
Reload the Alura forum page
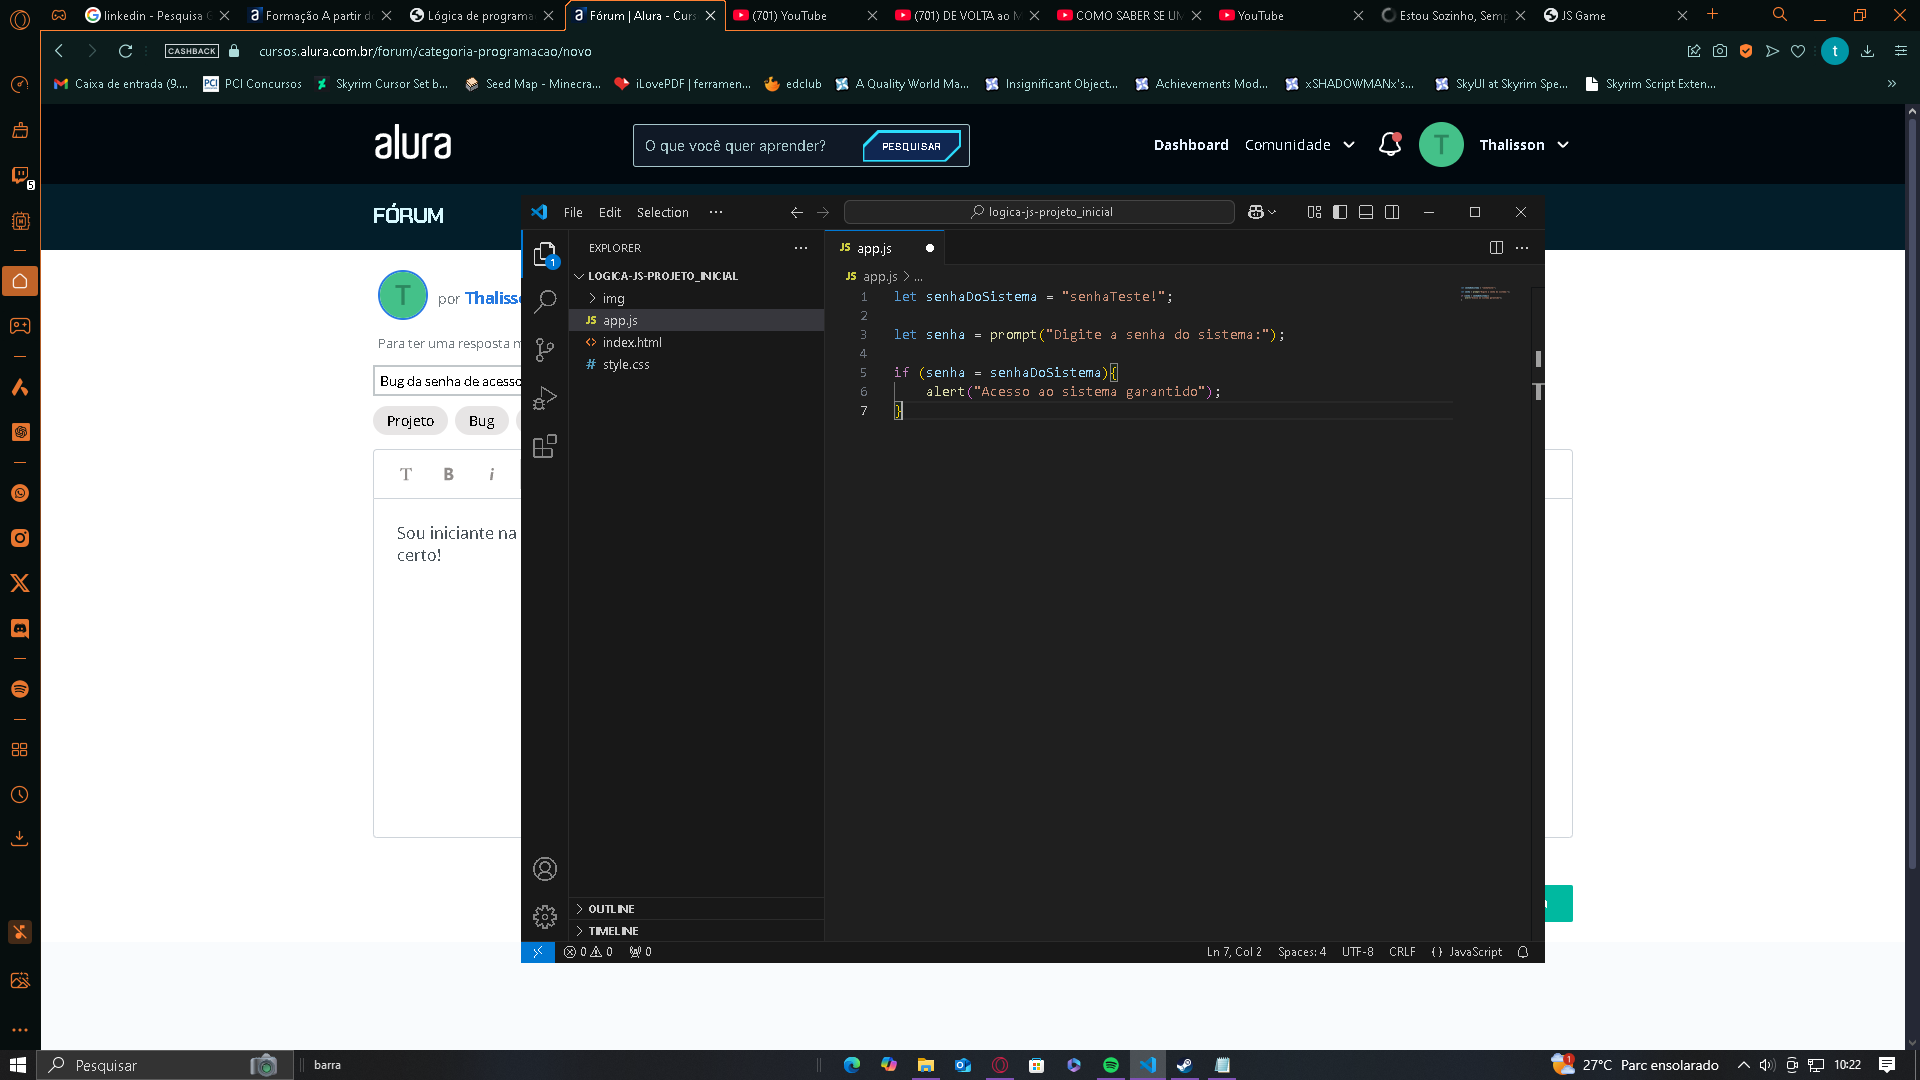coord(125,51)
